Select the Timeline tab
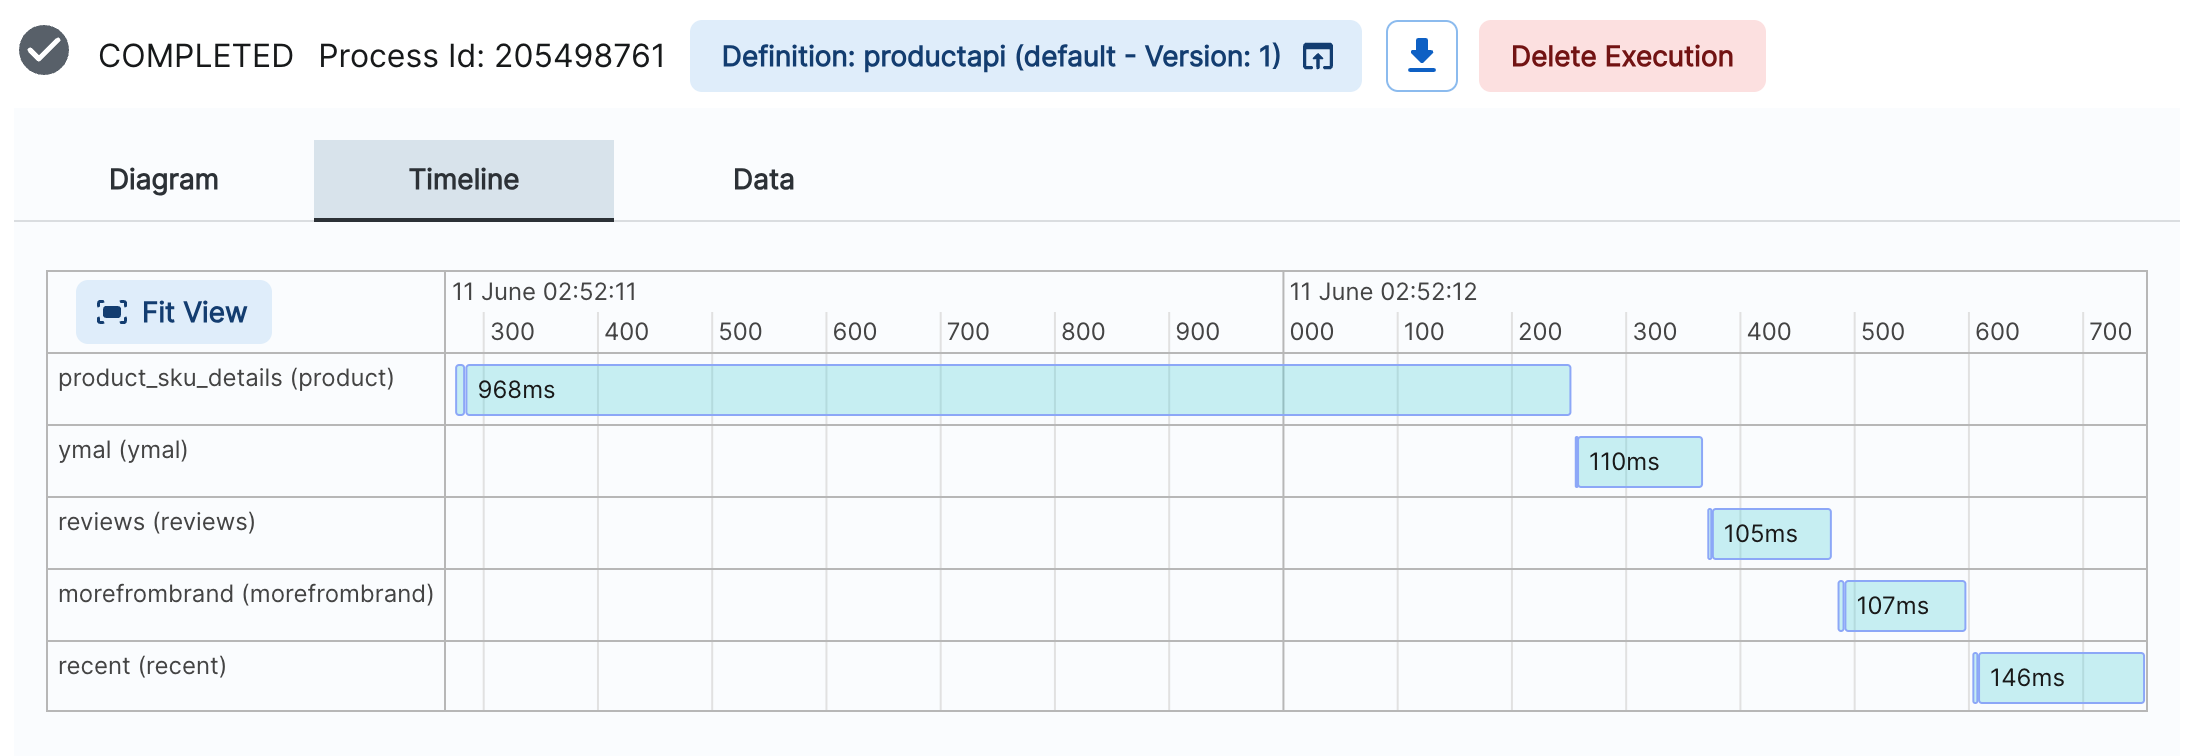This screenshot has height=756, width=2190. point(463,179)
